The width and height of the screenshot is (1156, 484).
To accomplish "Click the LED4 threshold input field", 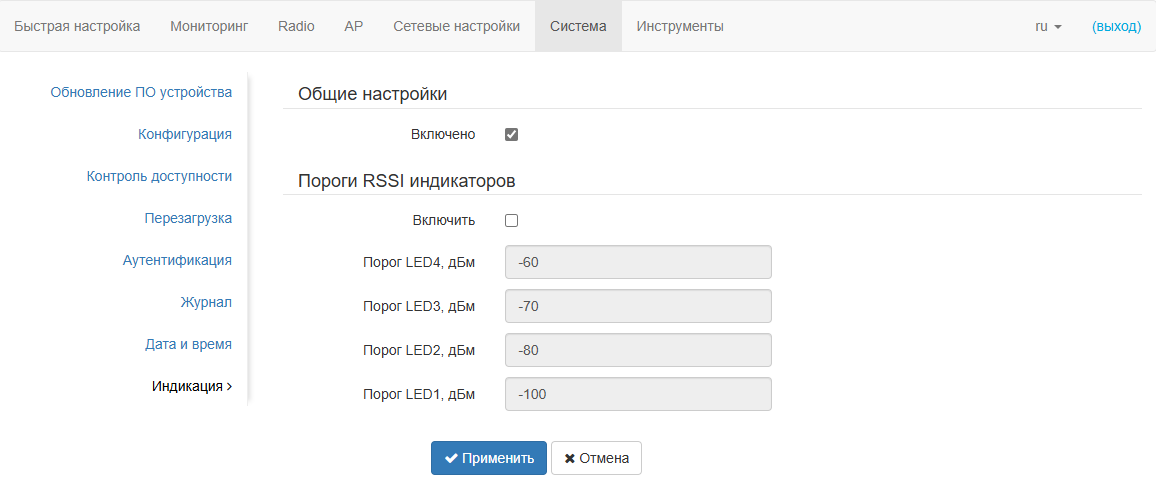I will click(639, 262).
